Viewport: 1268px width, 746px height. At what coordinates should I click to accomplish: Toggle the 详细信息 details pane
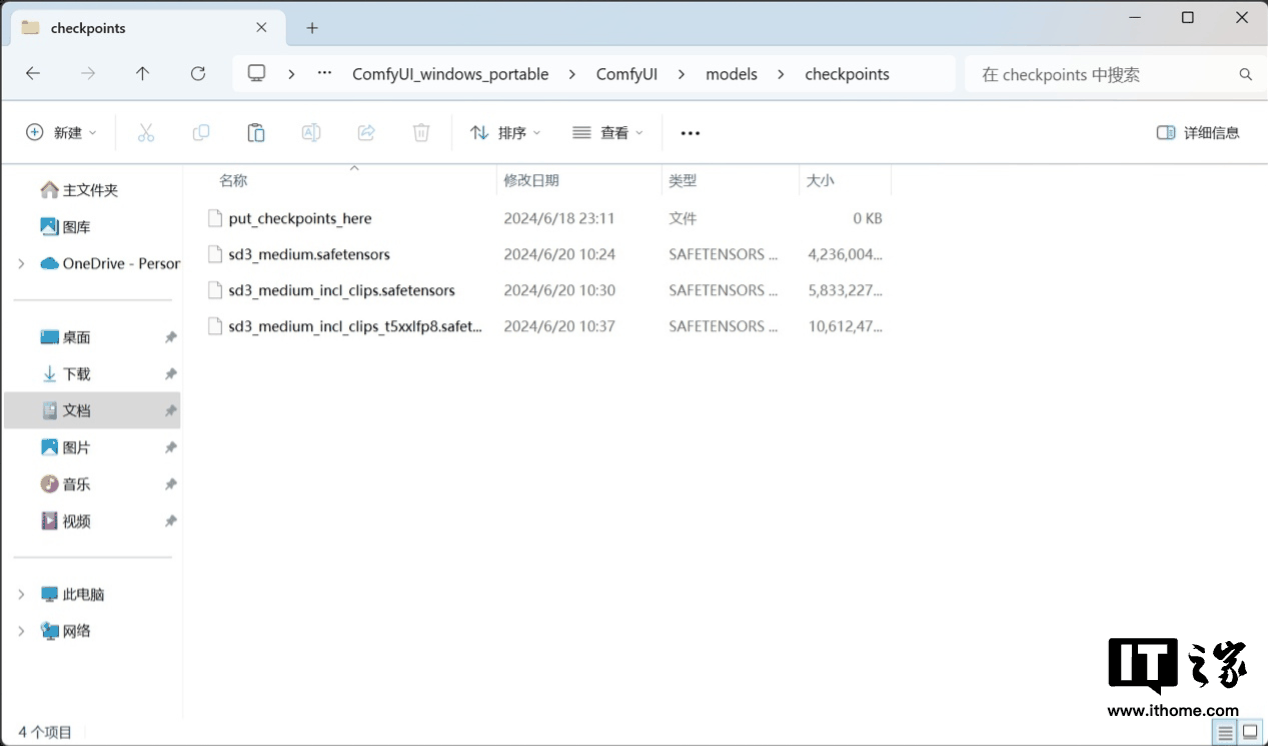[x=1198, y=132]
